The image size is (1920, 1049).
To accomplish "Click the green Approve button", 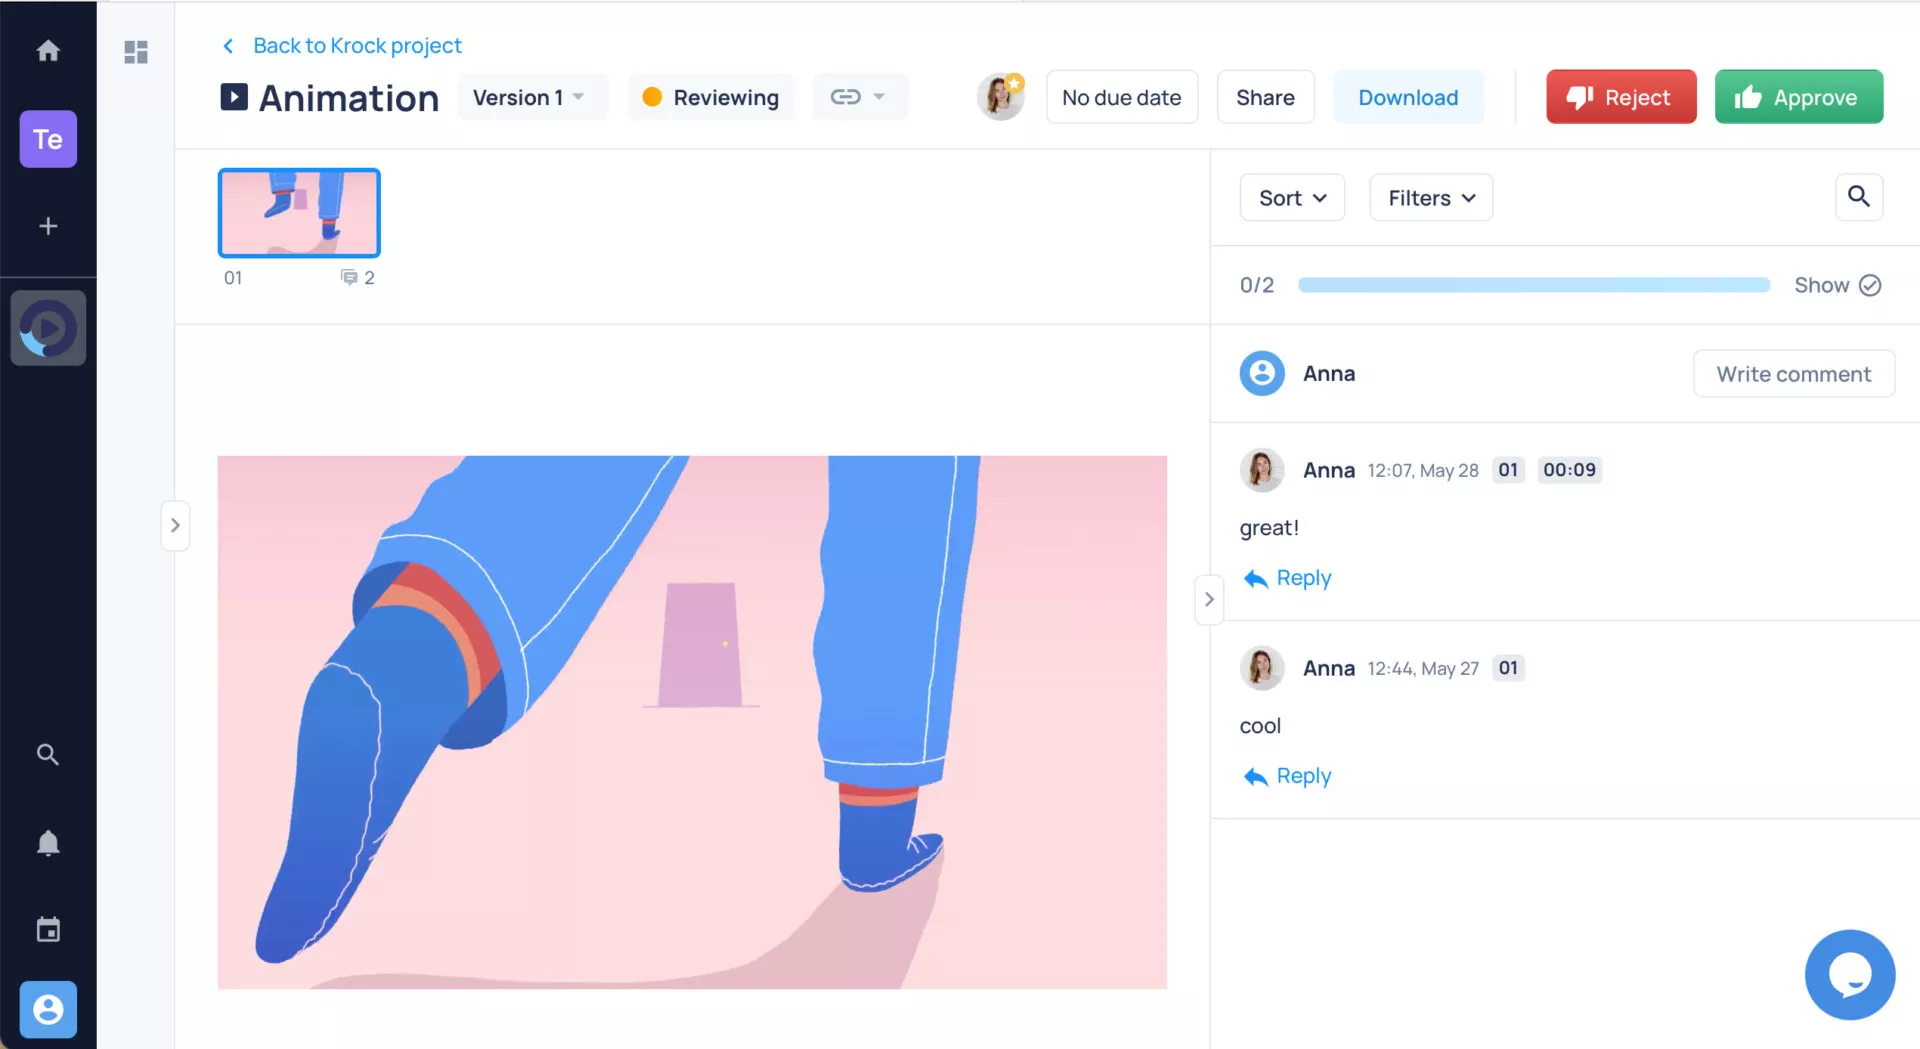I will click(1799, 97).
